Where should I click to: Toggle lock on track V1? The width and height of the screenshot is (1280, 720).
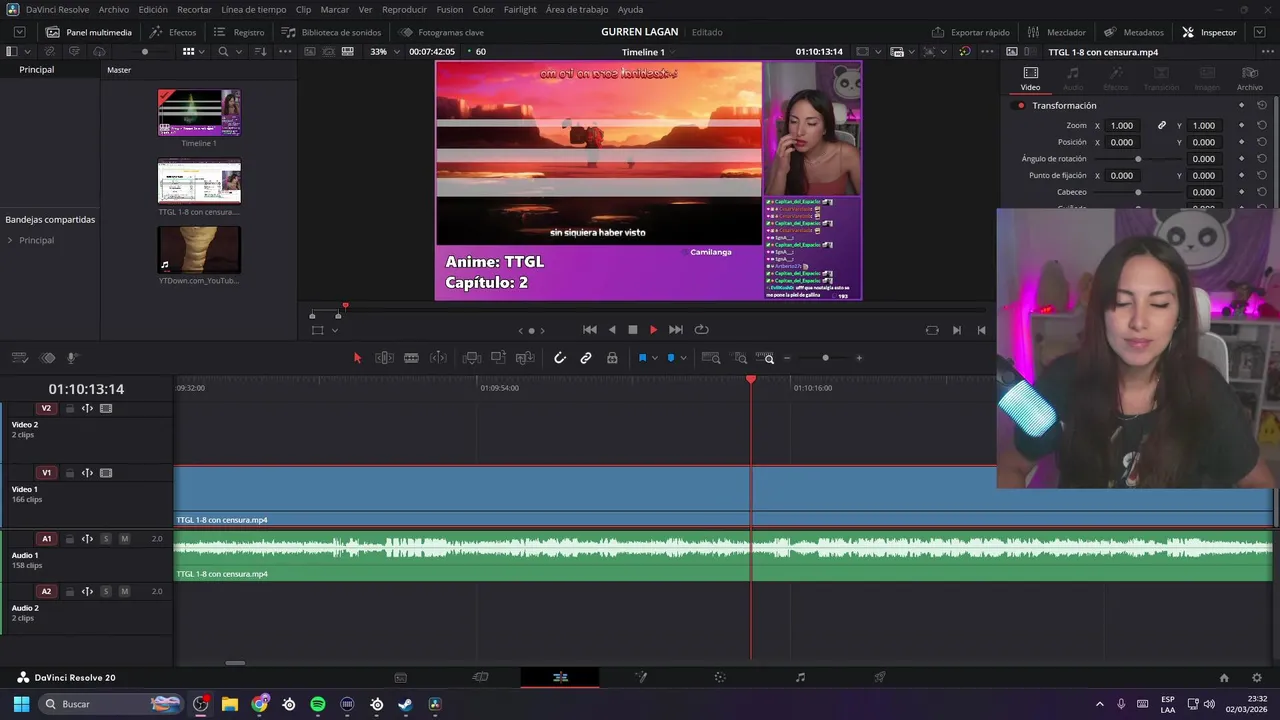click(70, 473)
